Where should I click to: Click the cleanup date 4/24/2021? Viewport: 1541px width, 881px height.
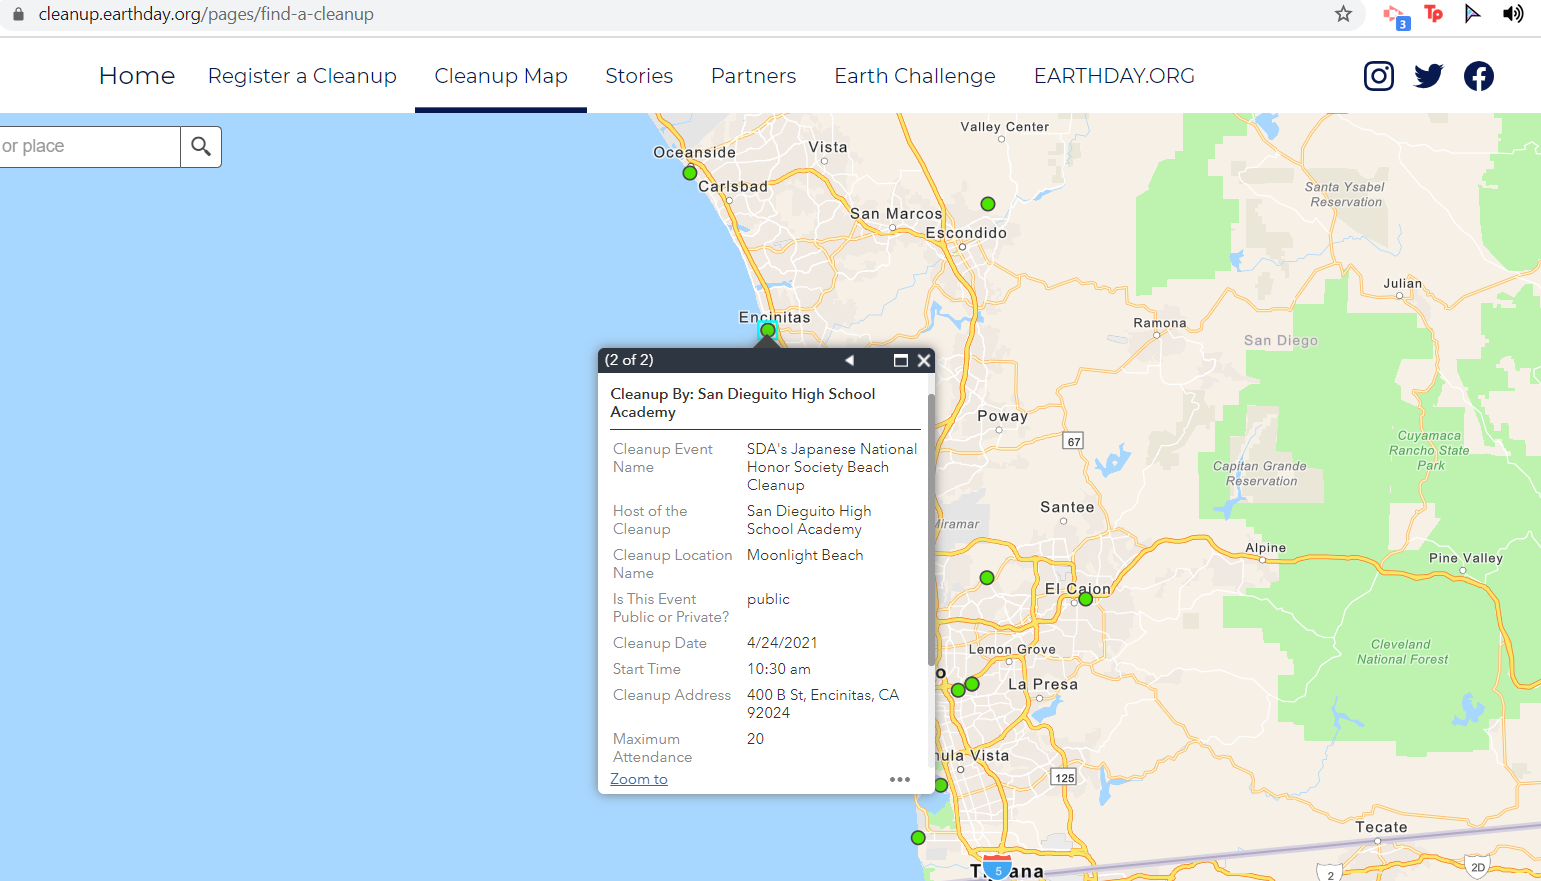[782, 643]
